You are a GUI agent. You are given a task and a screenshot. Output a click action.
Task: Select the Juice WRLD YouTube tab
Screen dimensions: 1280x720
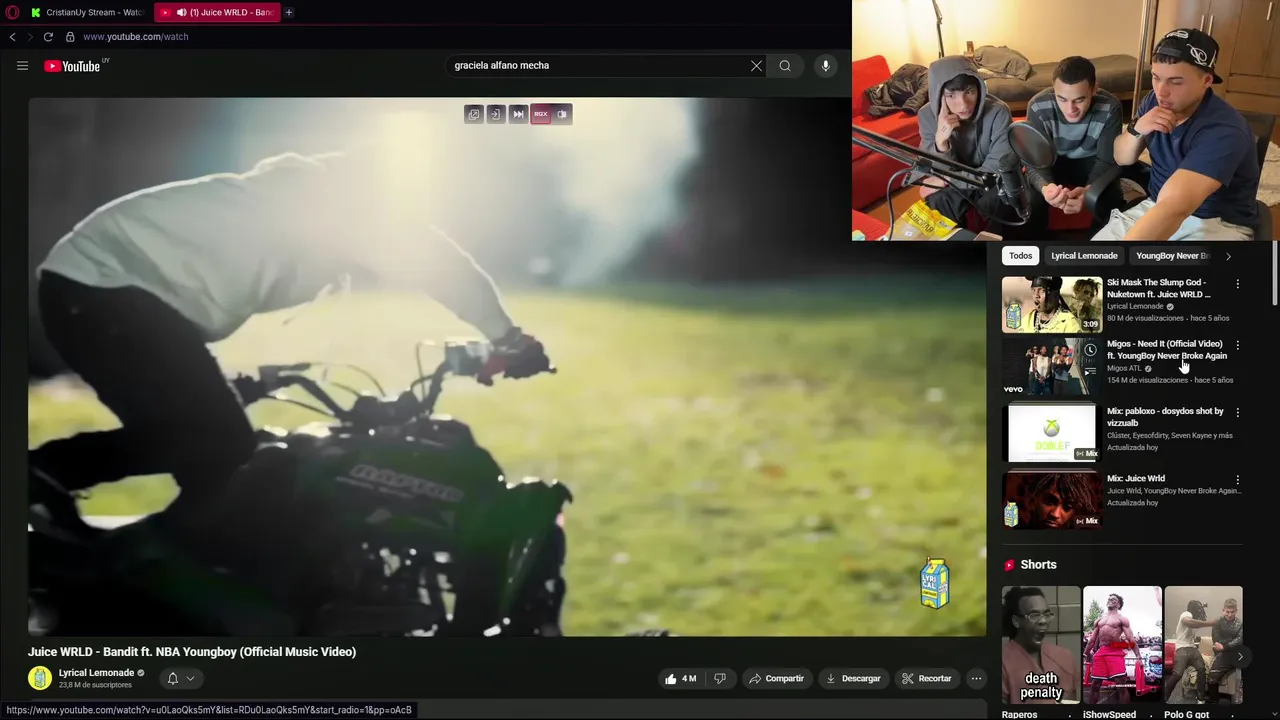pyautogui.click(x=219, y=12)
